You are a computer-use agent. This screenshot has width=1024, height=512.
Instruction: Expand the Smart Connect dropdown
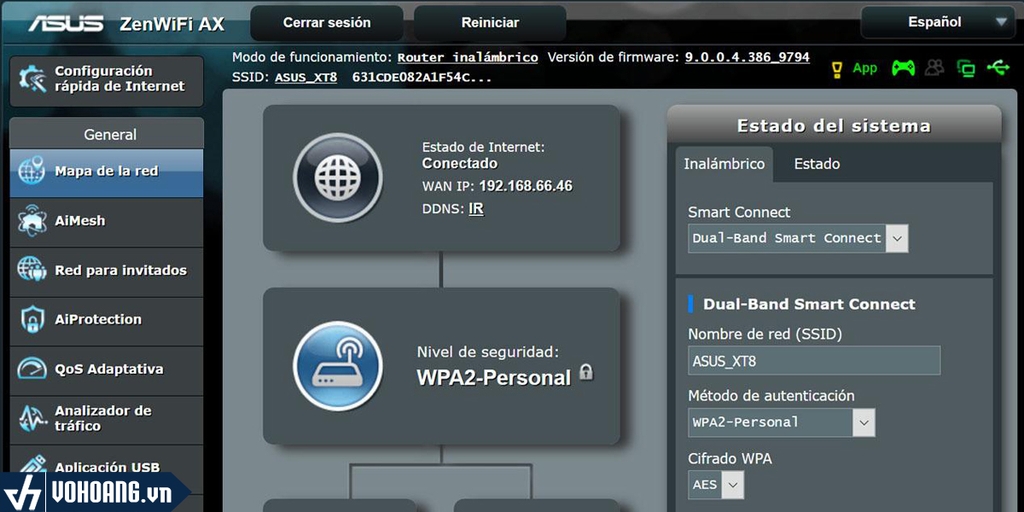(798, 238)
